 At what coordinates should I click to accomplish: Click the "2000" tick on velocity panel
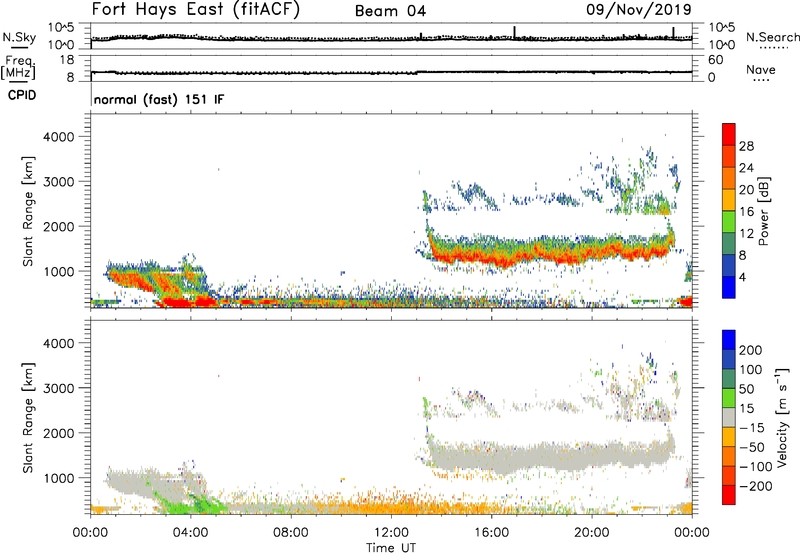[59, 433]
